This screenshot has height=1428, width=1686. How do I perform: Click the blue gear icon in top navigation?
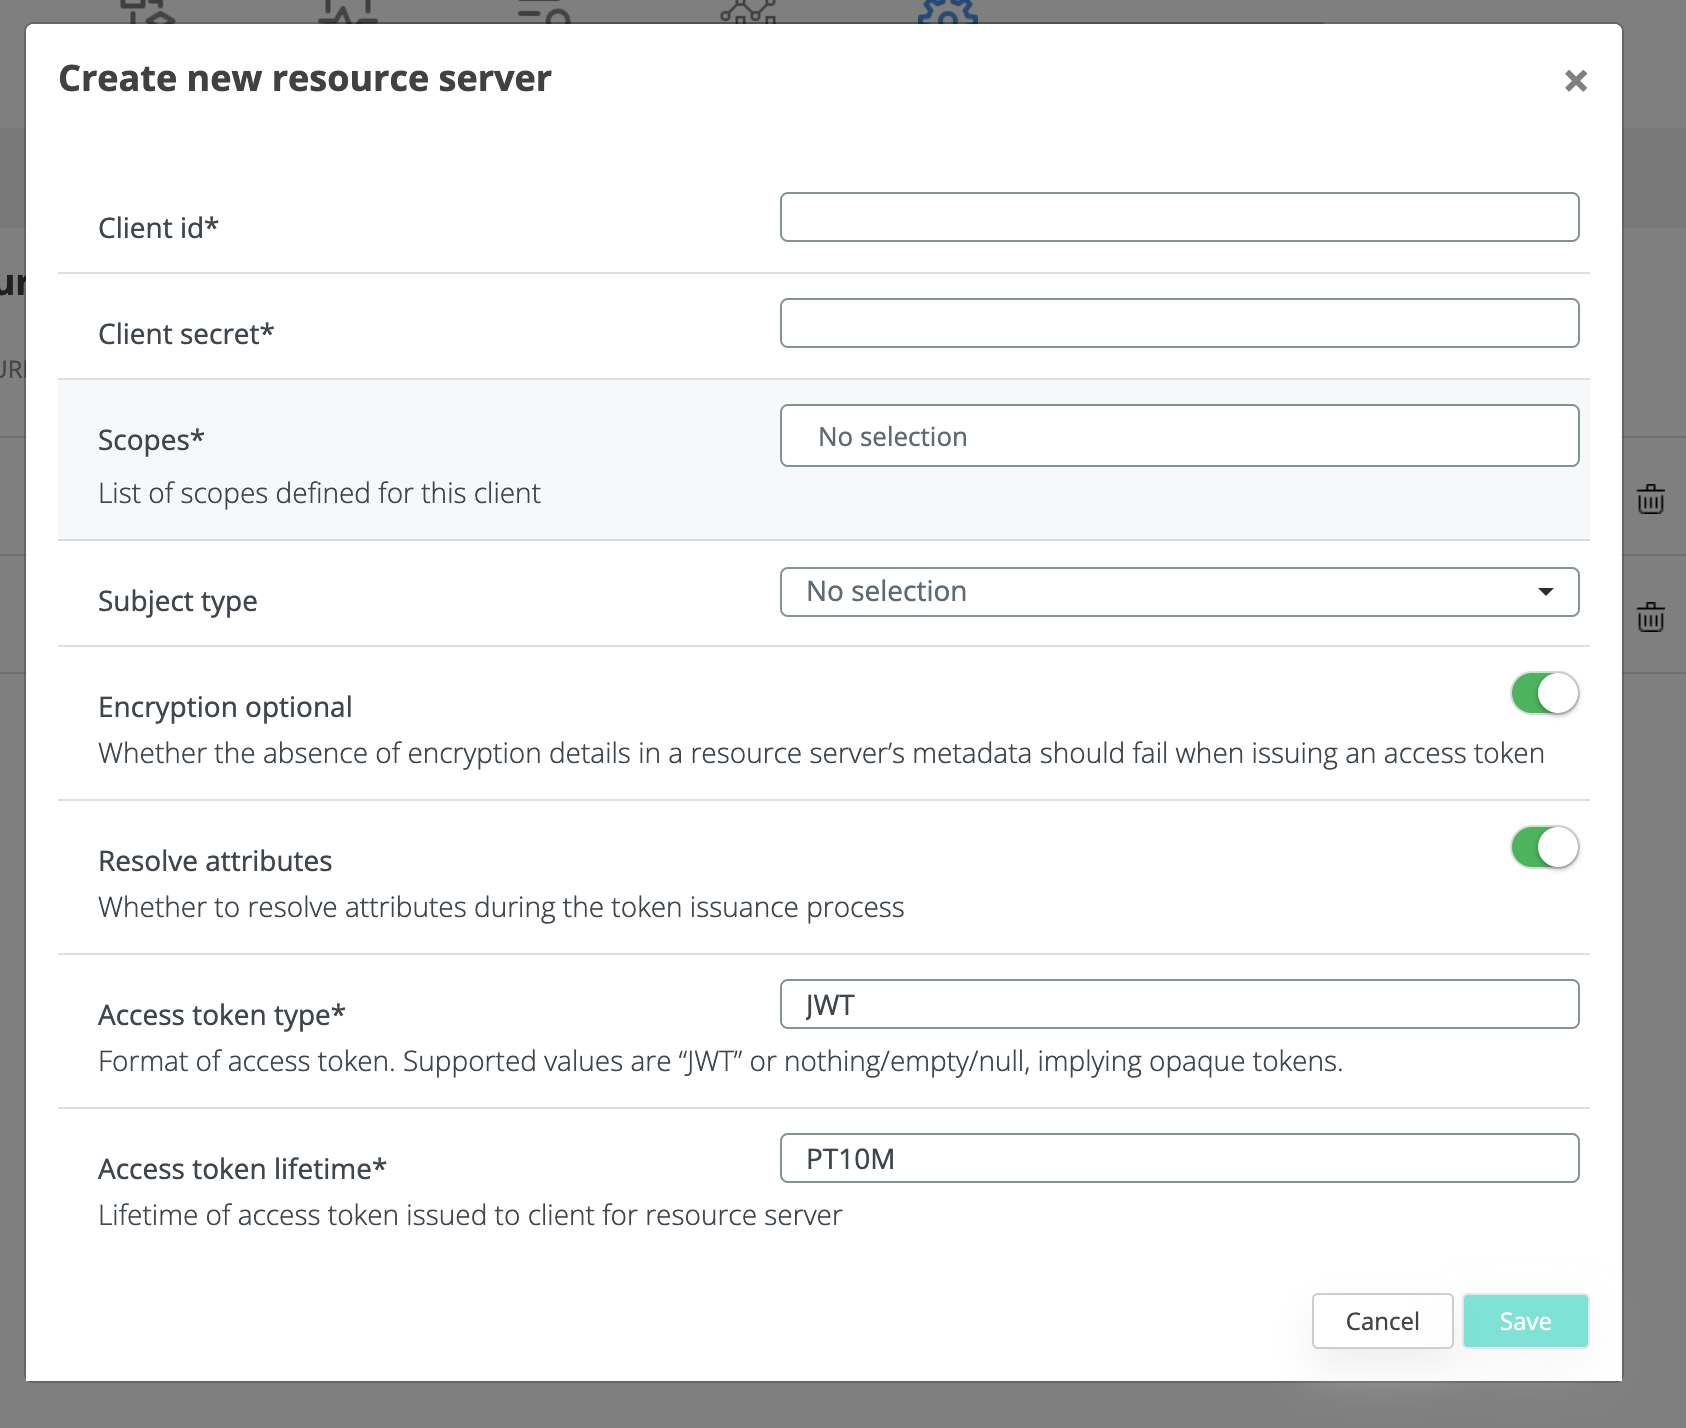[947, 12]
